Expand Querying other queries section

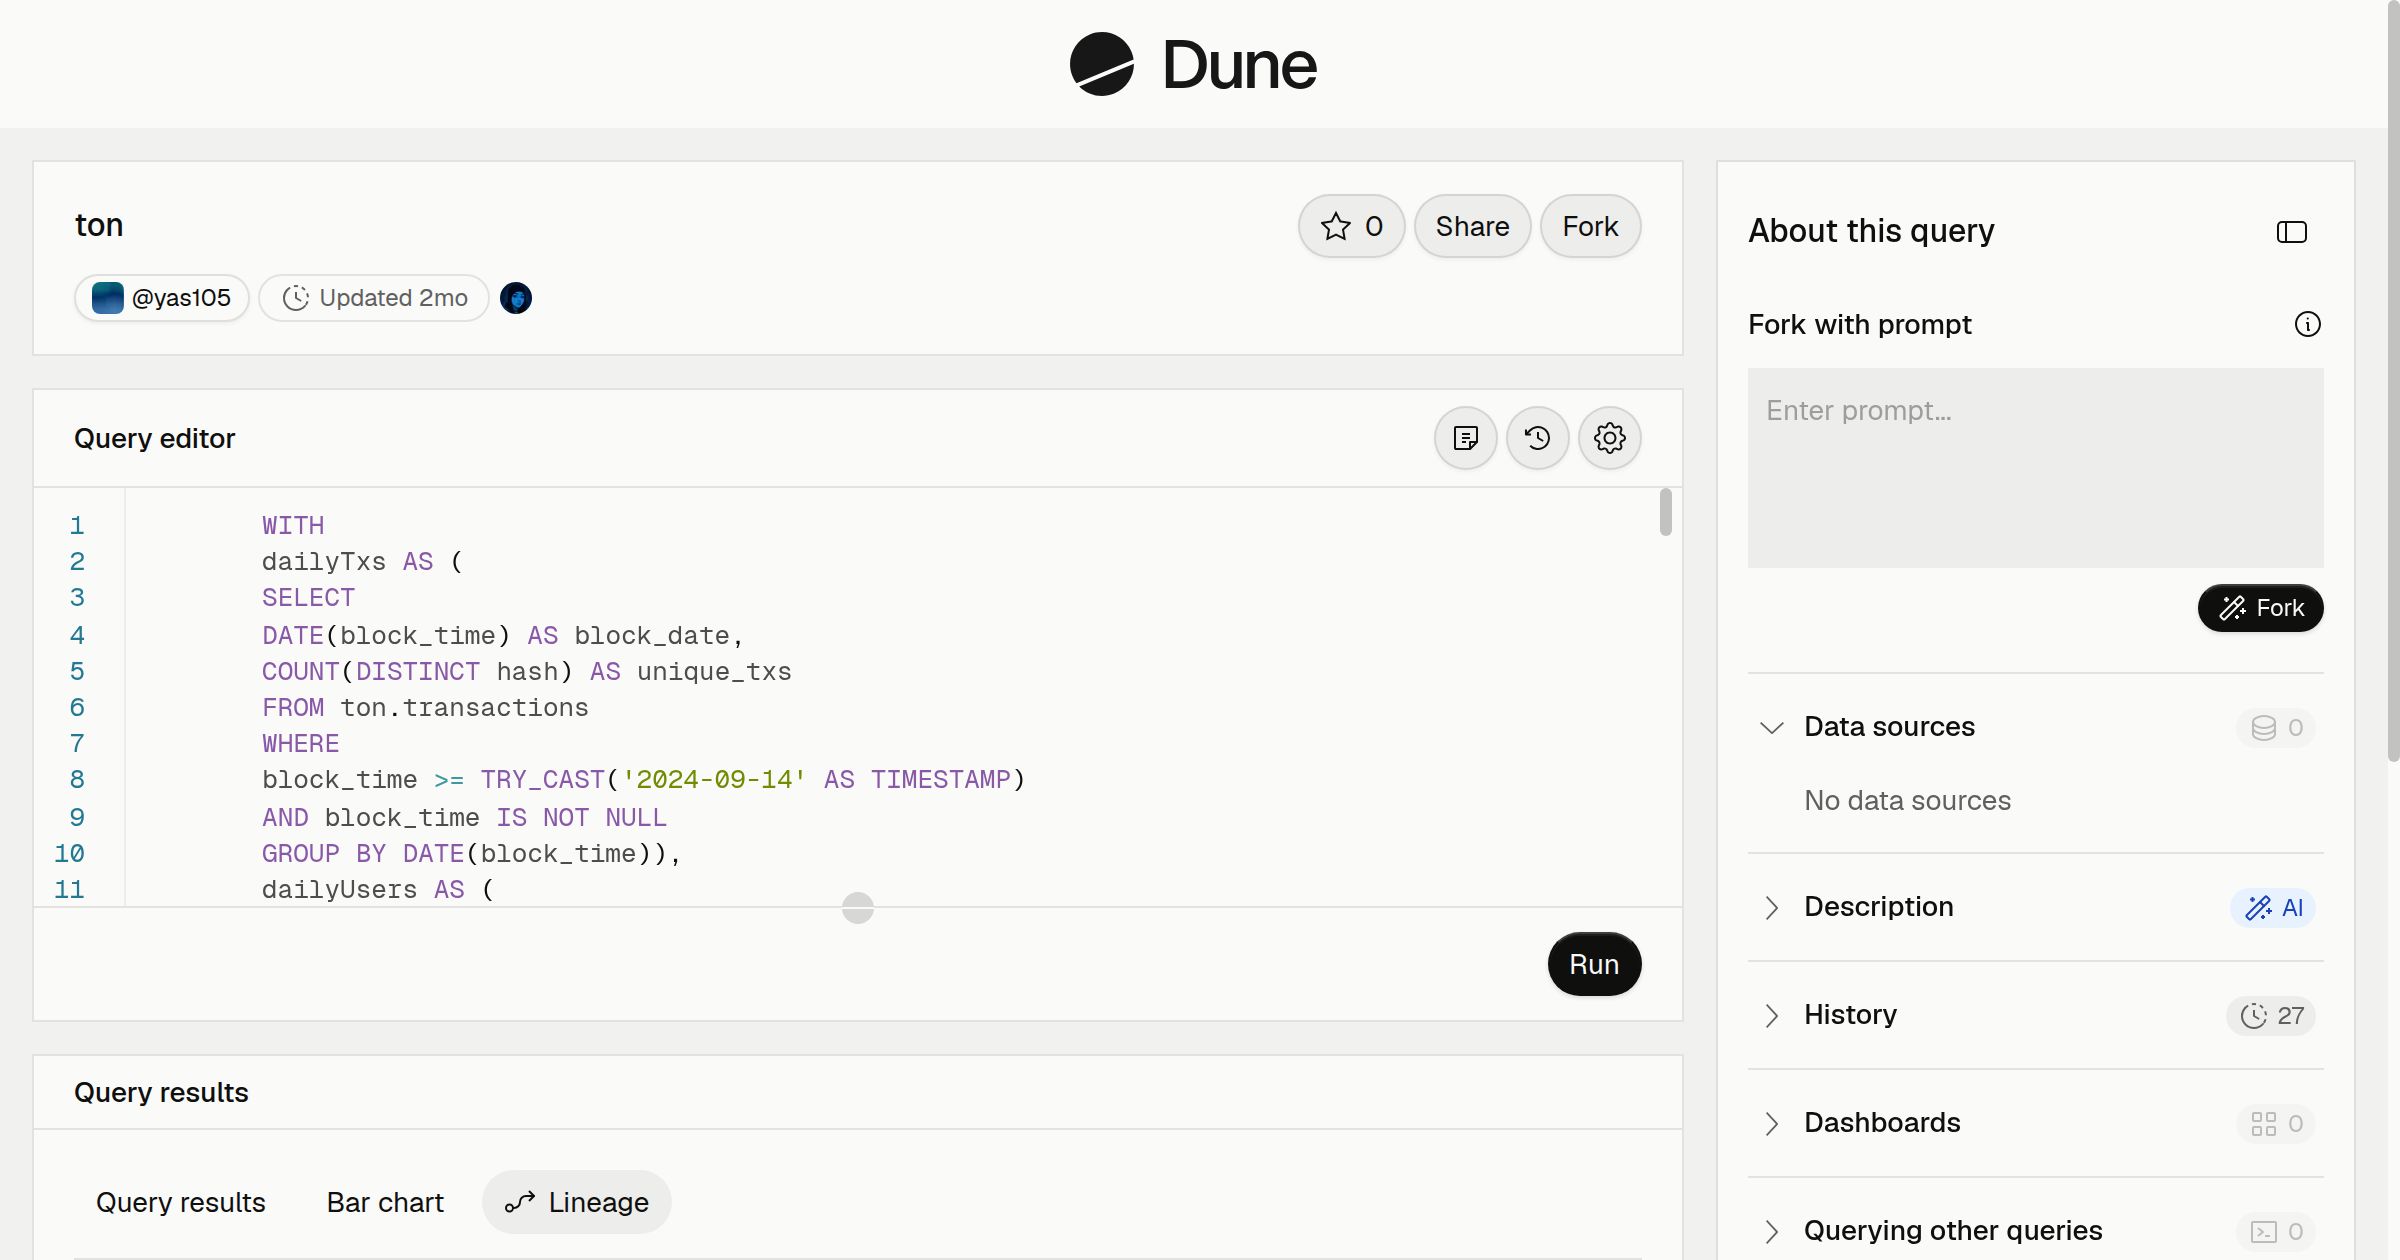tap(1771, 1231)
